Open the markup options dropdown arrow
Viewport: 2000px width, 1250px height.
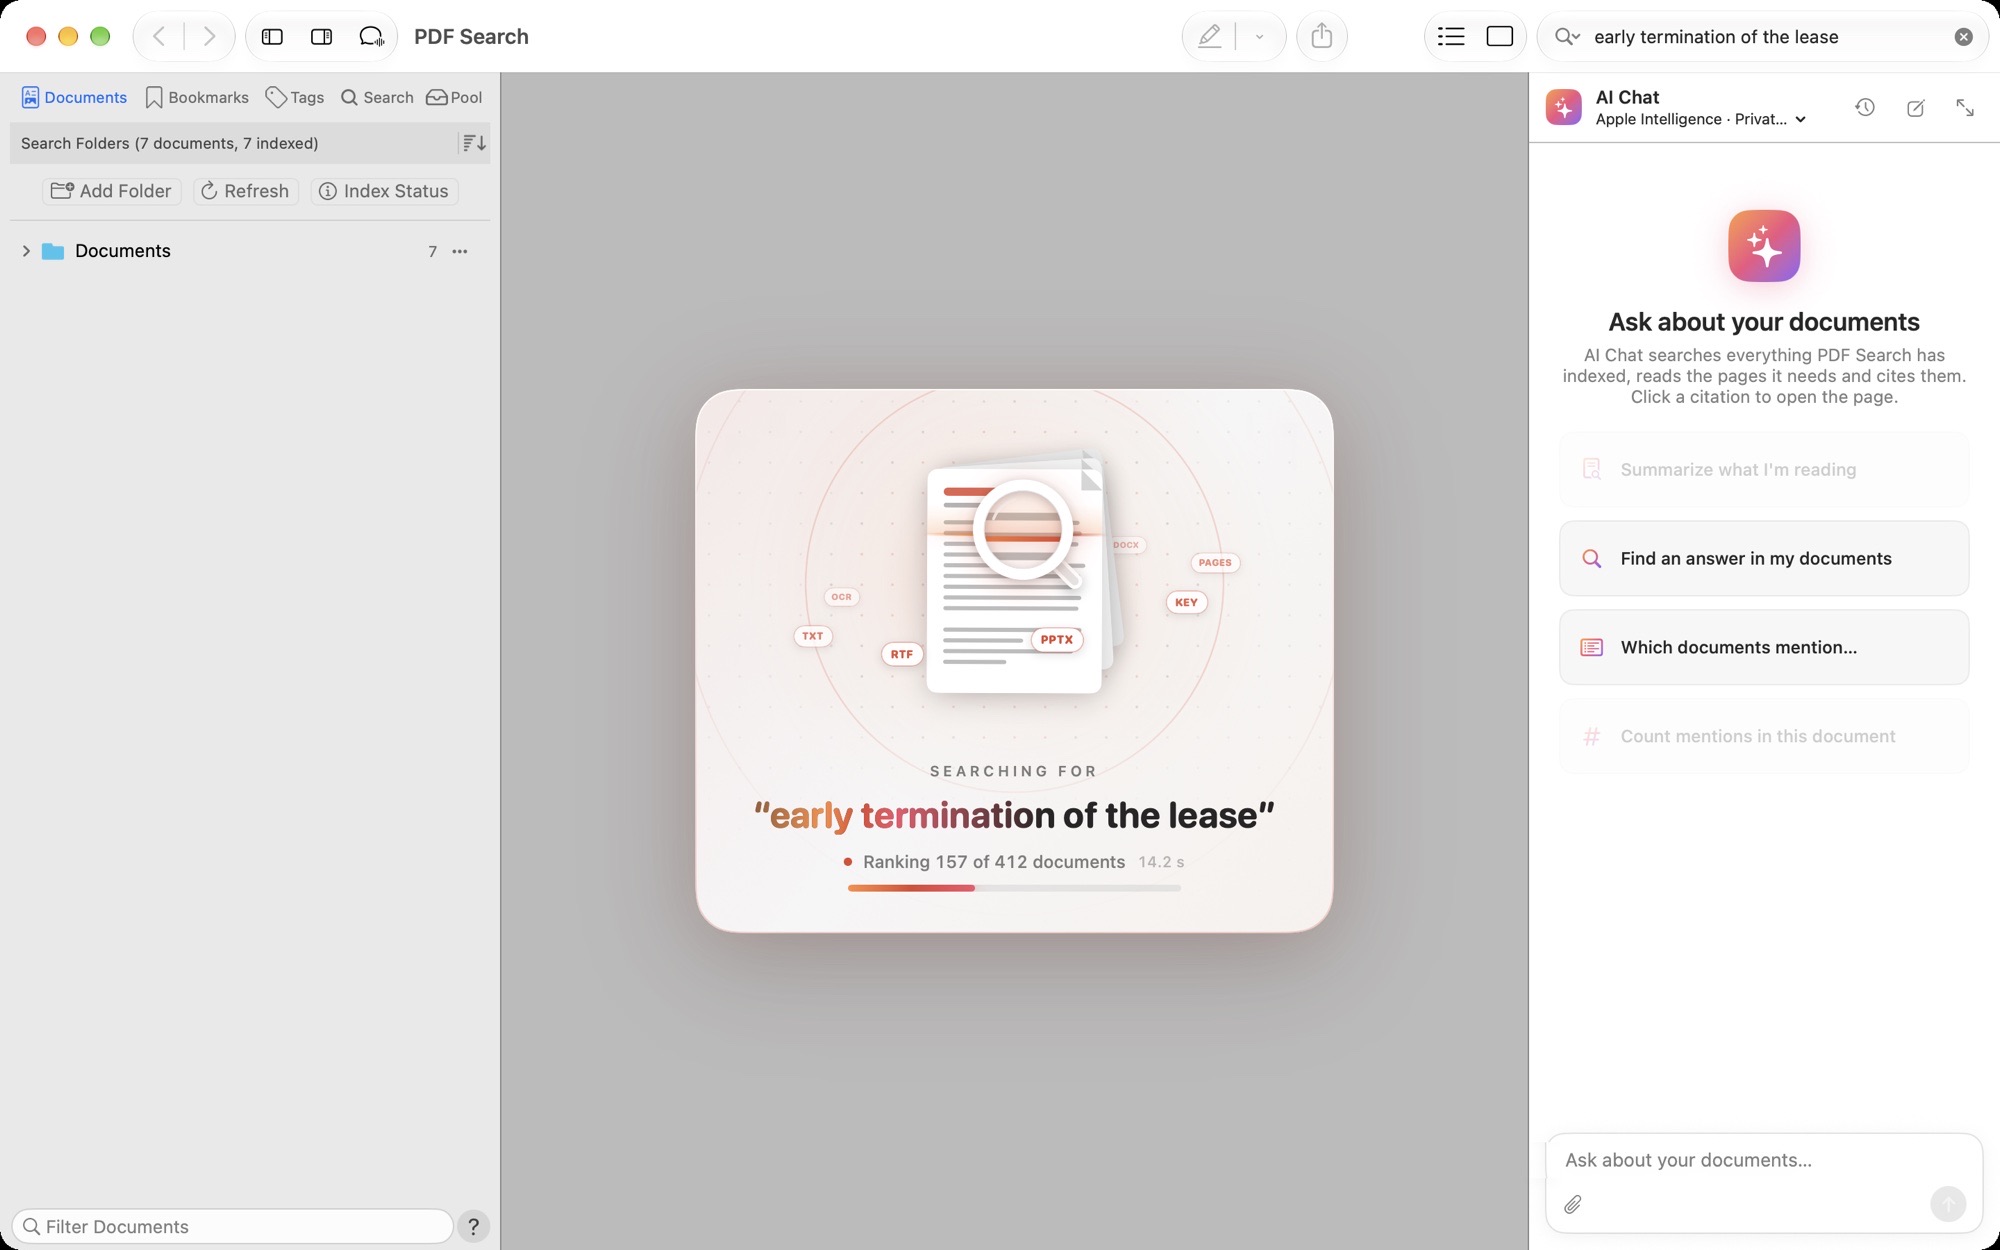(1260, 37)
